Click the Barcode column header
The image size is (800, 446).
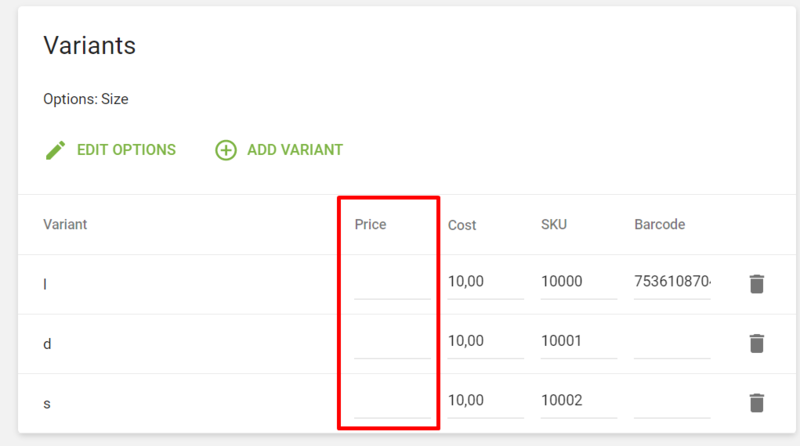point(659,225)
